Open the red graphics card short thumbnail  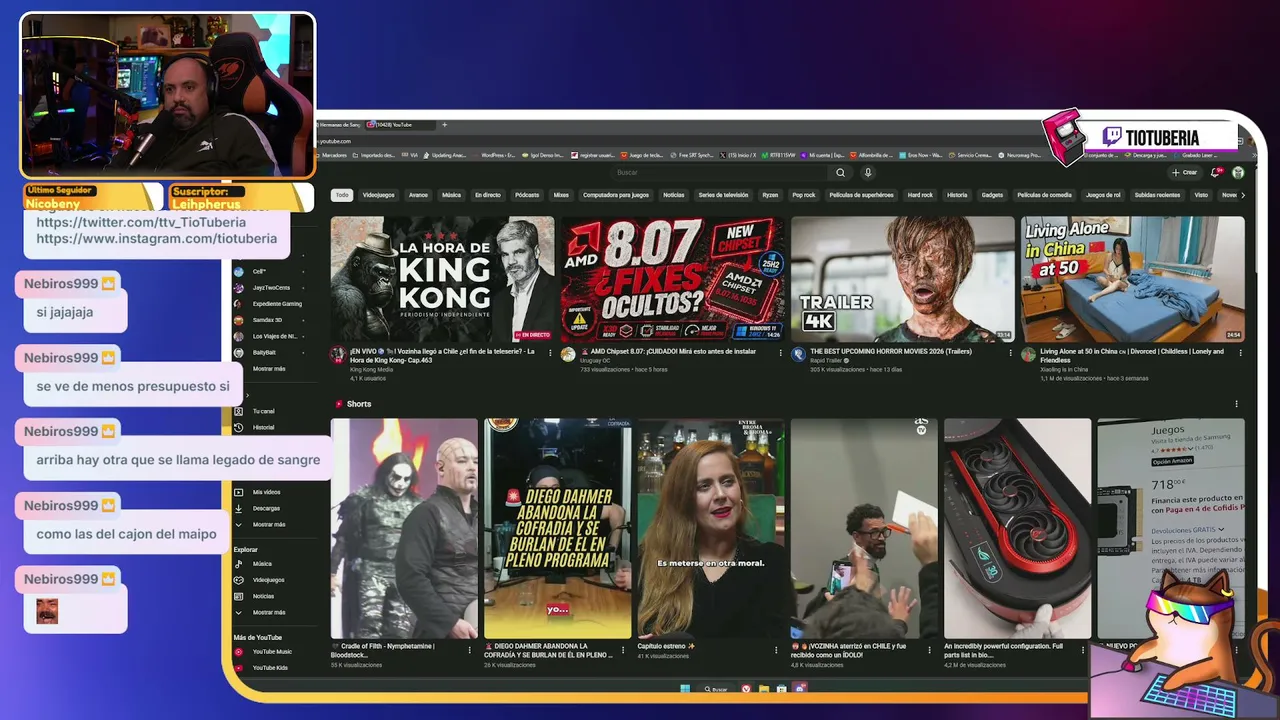(1018, 528)
